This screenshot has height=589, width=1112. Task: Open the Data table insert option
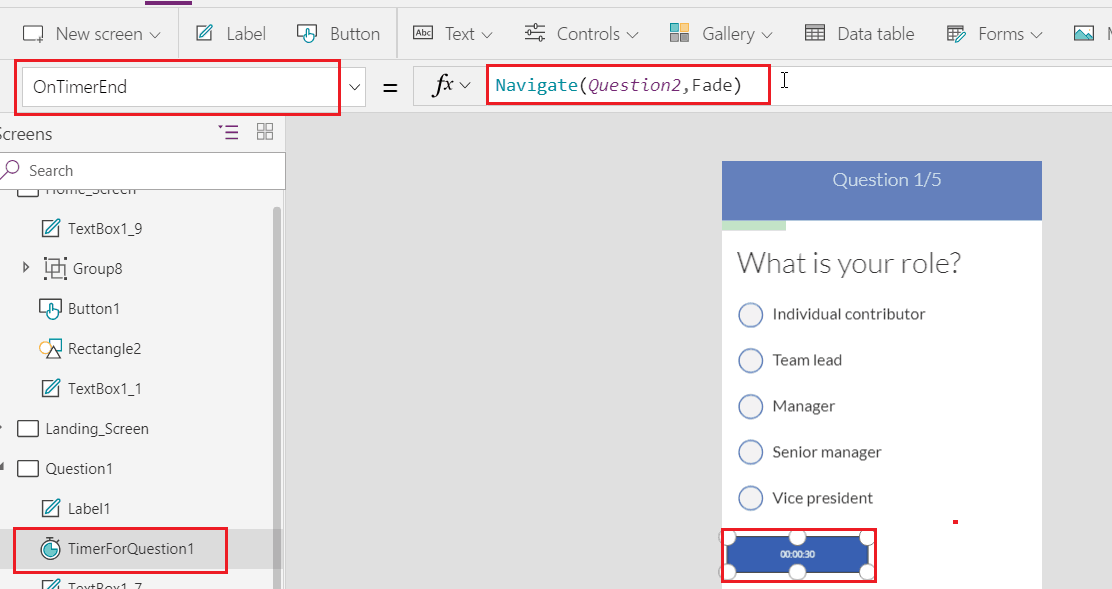pyautogui.click(x=859, y=33)
